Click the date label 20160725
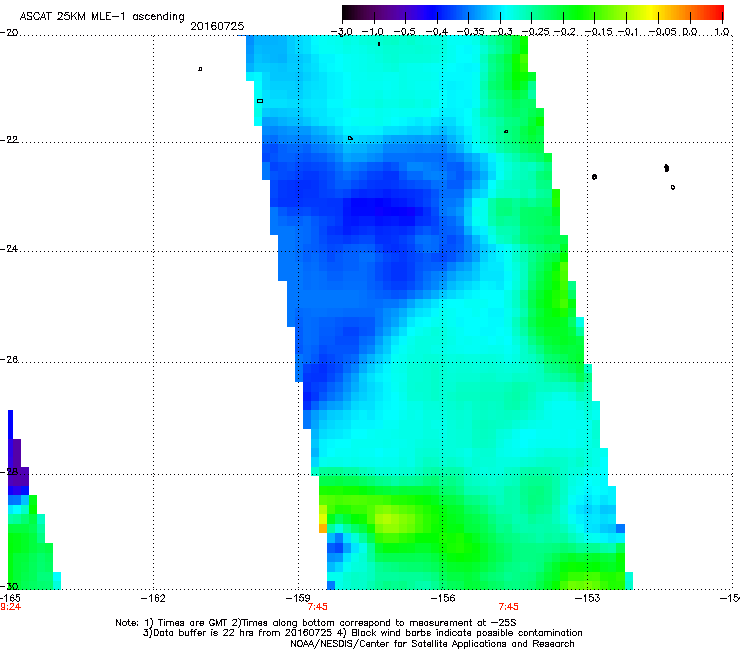This screenshot has width=740, height=650. [217, 26]
